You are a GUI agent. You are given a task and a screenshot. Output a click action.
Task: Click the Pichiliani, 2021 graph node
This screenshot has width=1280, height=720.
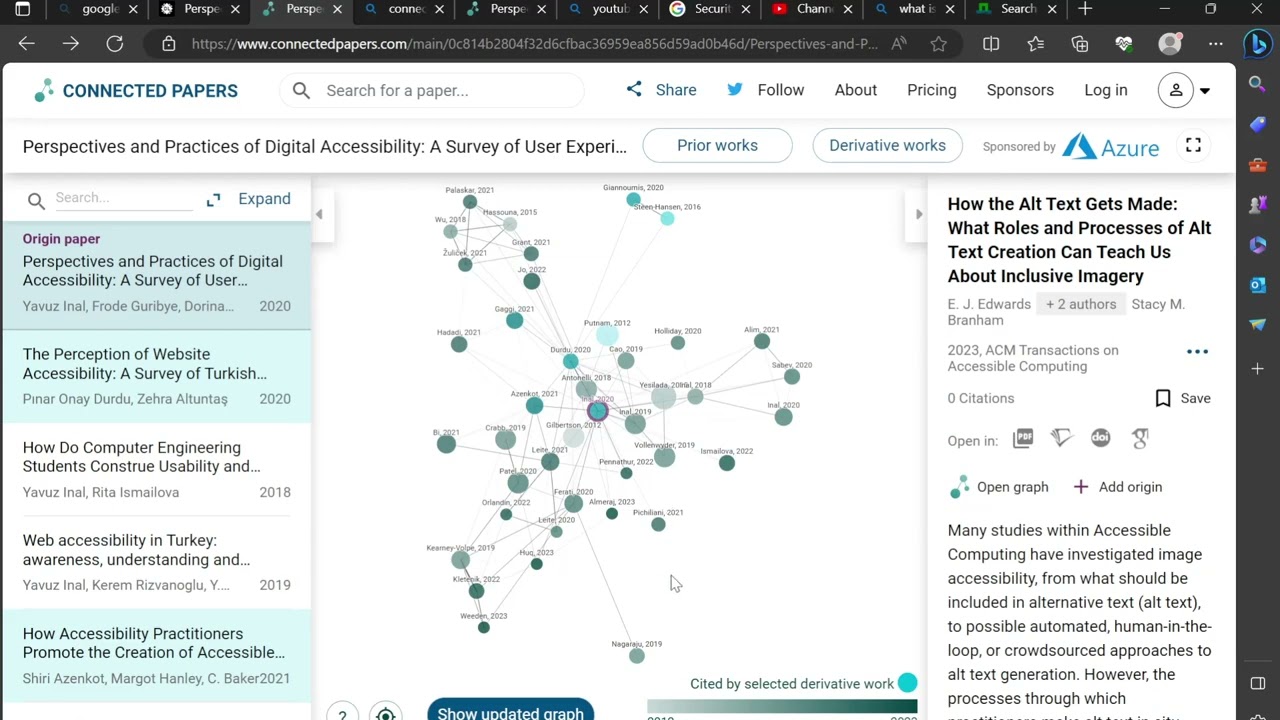(x=658, y=524)
